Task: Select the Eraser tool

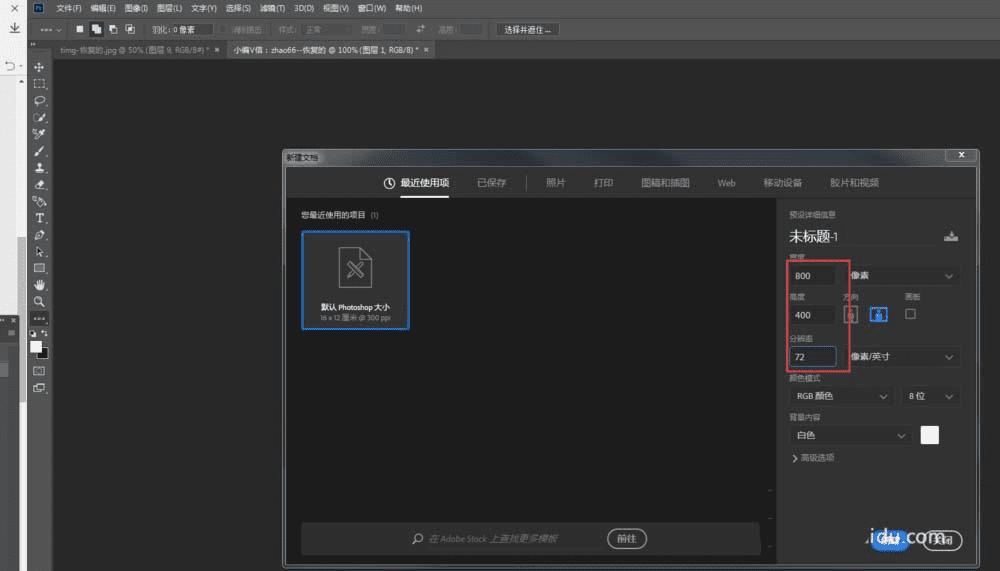Action: point(39,184)
